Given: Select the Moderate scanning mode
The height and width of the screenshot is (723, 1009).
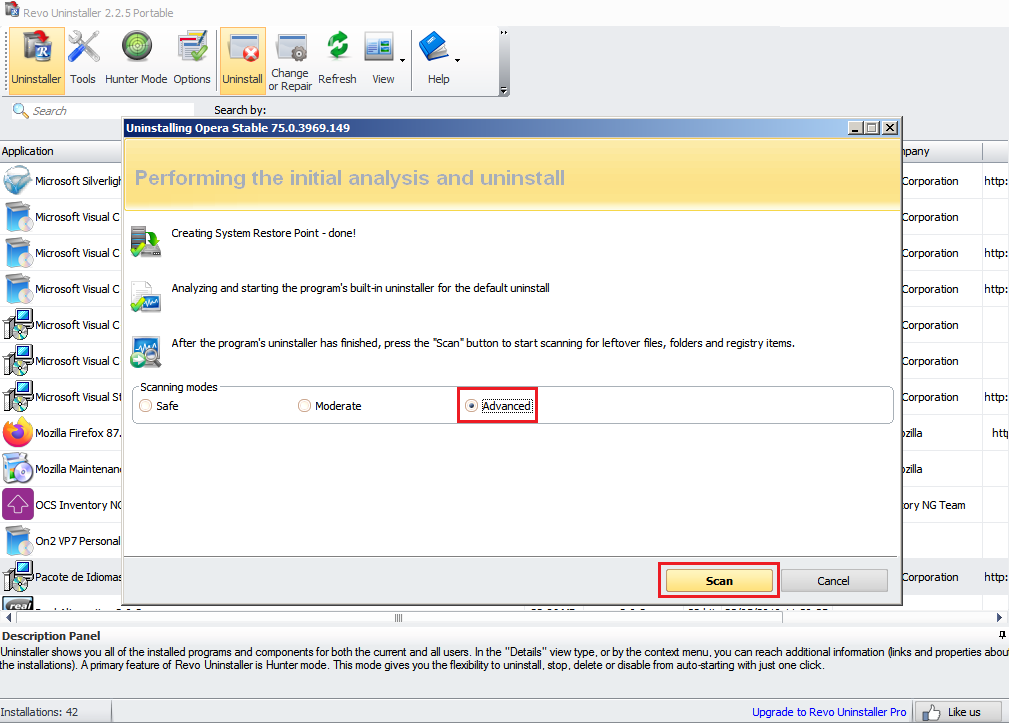Looking at the screenshot, I should 304,405.
